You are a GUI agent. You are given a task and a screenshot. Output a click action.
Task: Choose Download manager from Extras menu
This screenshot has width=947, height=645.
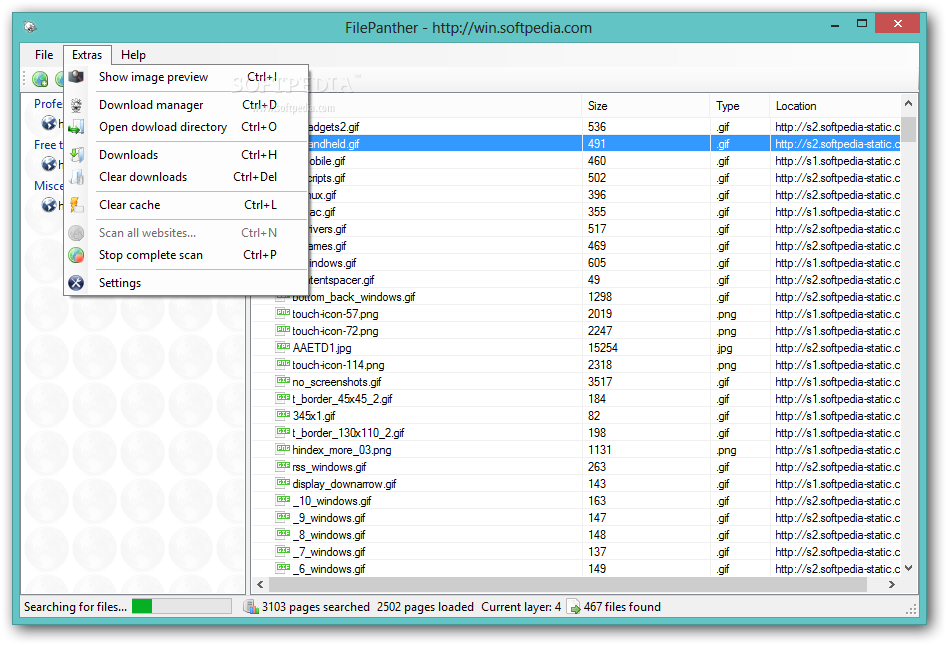pyautogui.click(x=186, y=104)
